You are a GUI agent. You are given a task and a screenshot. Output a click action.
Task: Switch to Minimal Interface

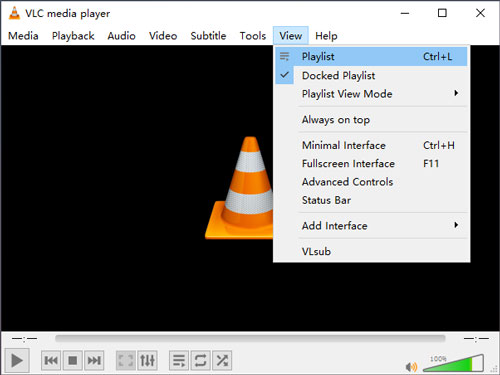click(372, 145)
